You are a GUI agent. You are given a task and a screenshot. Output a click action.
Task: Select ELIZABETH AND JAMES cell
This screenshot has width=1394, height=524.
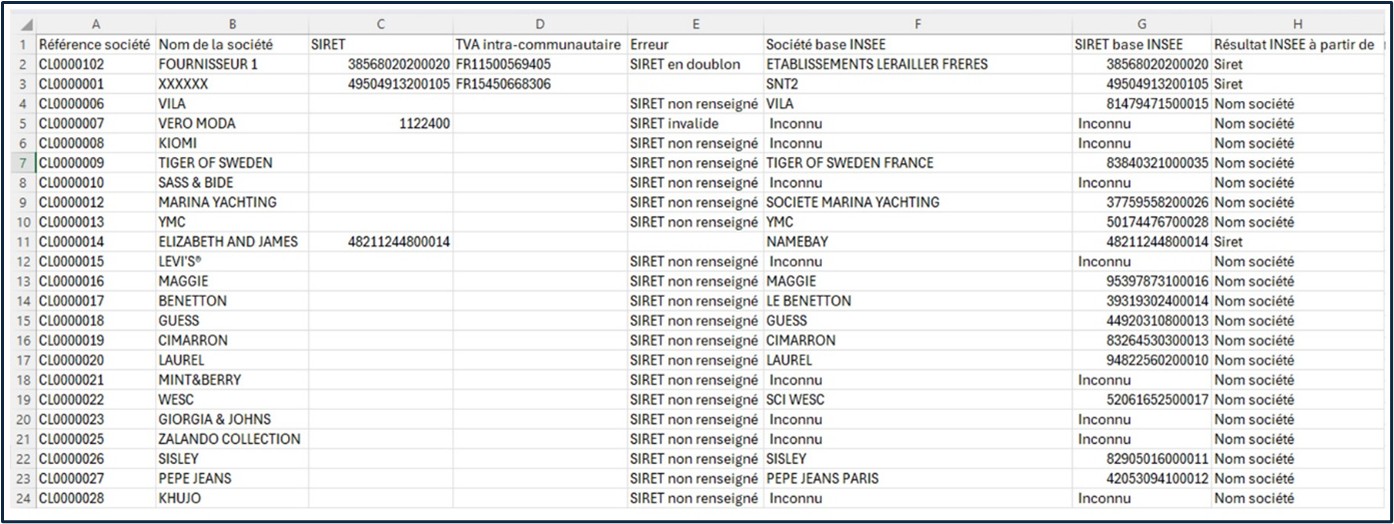pos(232,242)
